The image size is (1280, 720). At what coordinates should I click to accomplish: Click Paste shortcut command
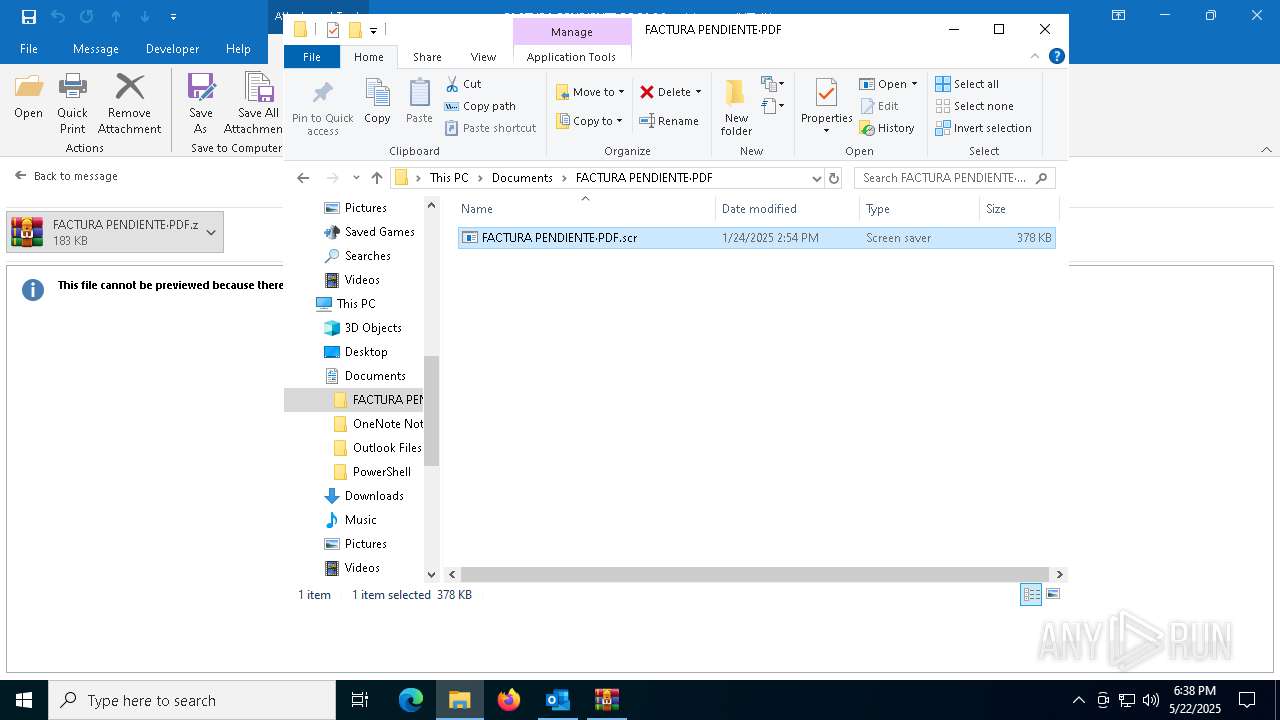click(x=490, y=128)
